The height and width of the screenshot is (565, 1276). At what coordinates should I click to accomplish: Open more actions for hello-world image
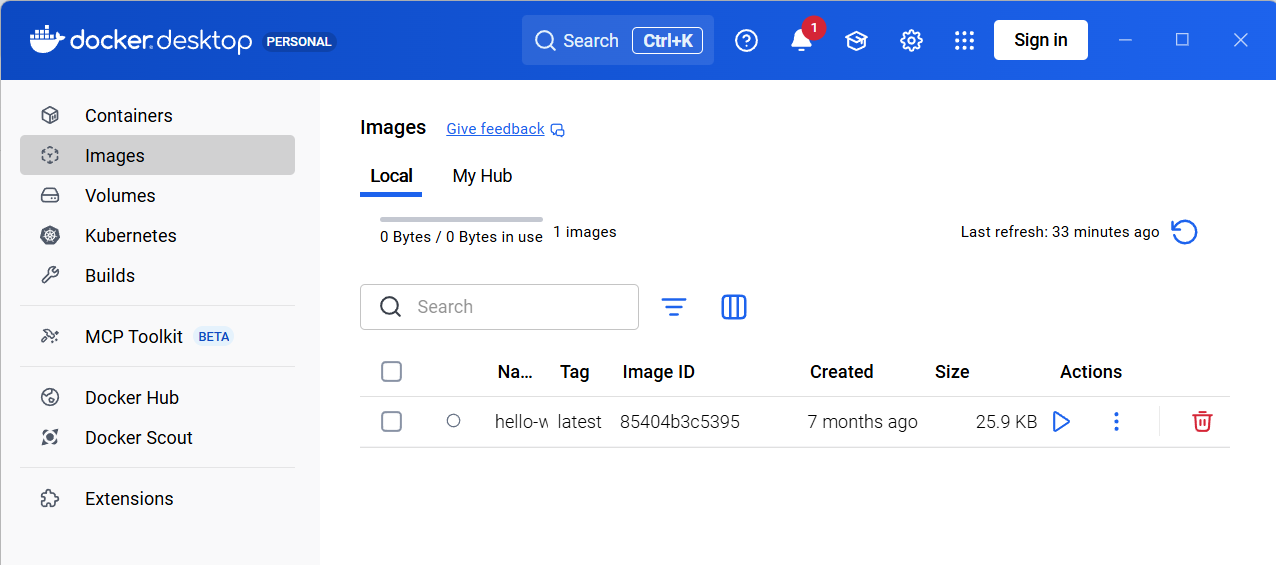click(1116, 422)
